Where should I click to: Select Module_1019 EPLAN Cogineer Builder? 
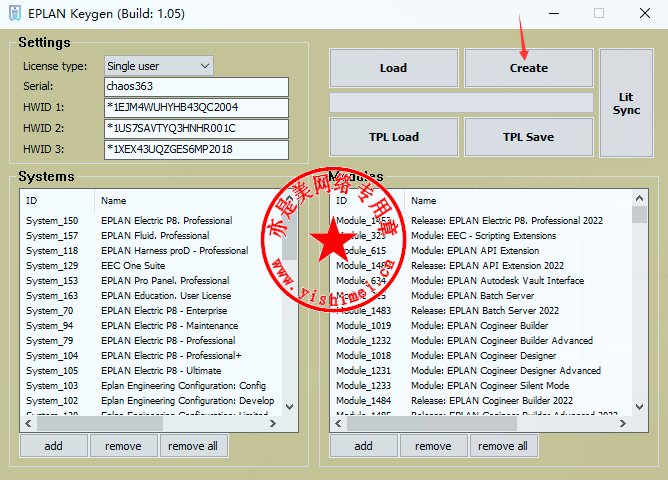click(481, 326)
